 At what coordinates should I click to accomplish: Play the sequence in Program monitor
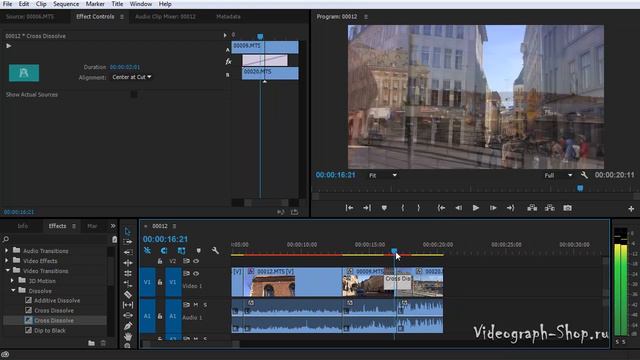[x=476, y=208]
